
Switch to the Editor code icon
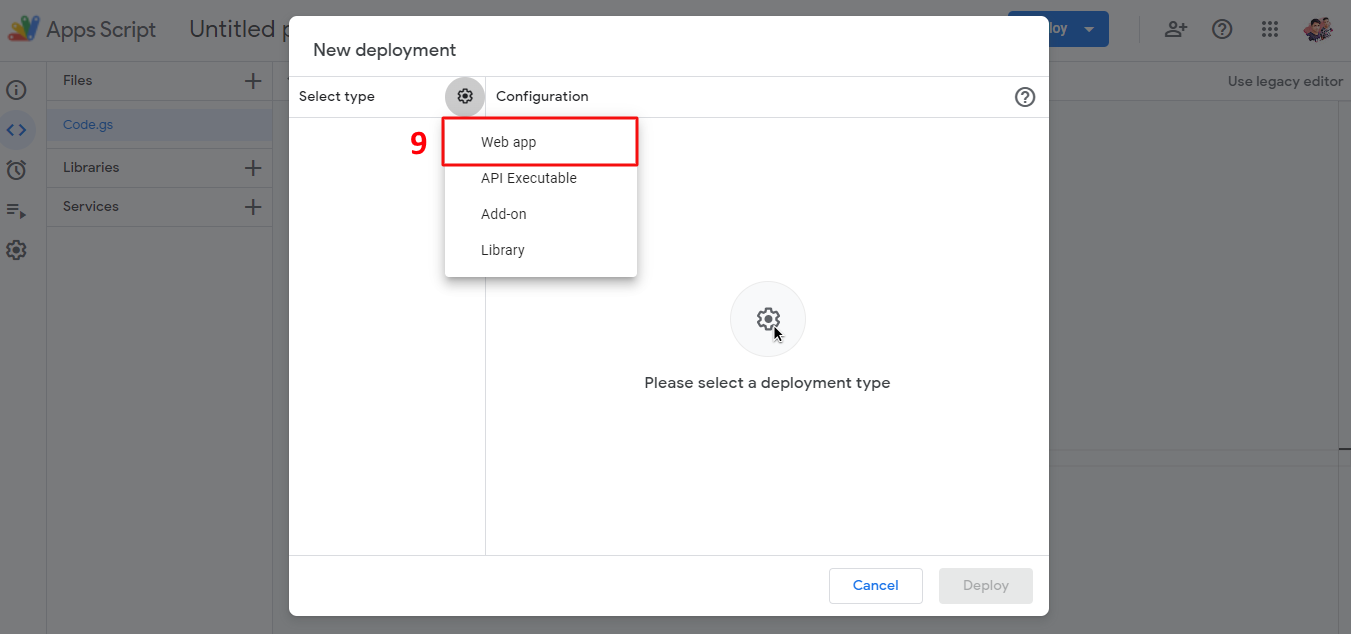pyautogui.click(x=16, y=130)
